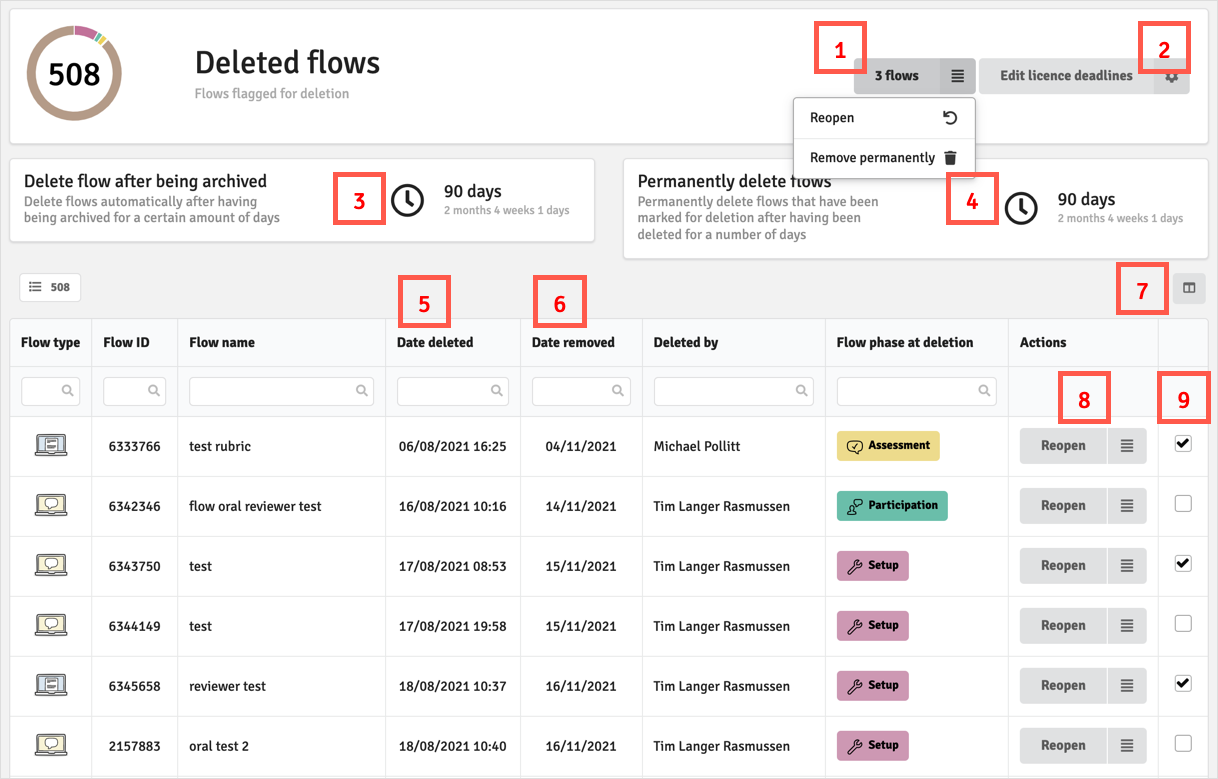Click the clock icon for permanently delete flows
The height and width of the screenshot is (779, 1218).
coord(1021,208)
